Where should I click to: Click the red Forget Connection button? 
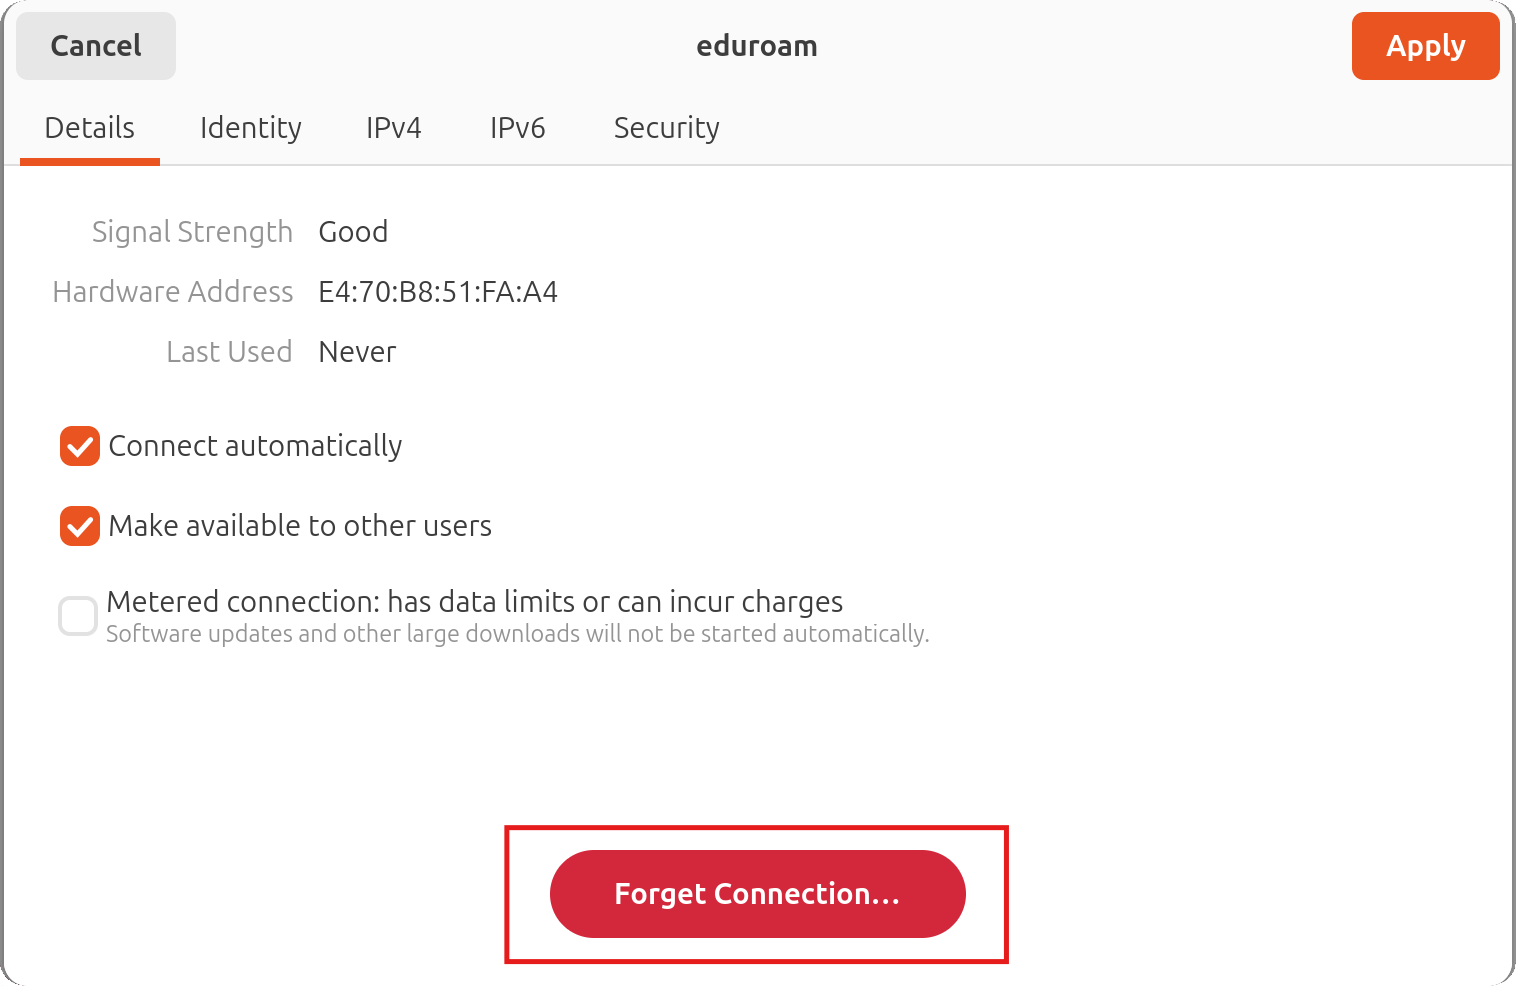[757, 894]
